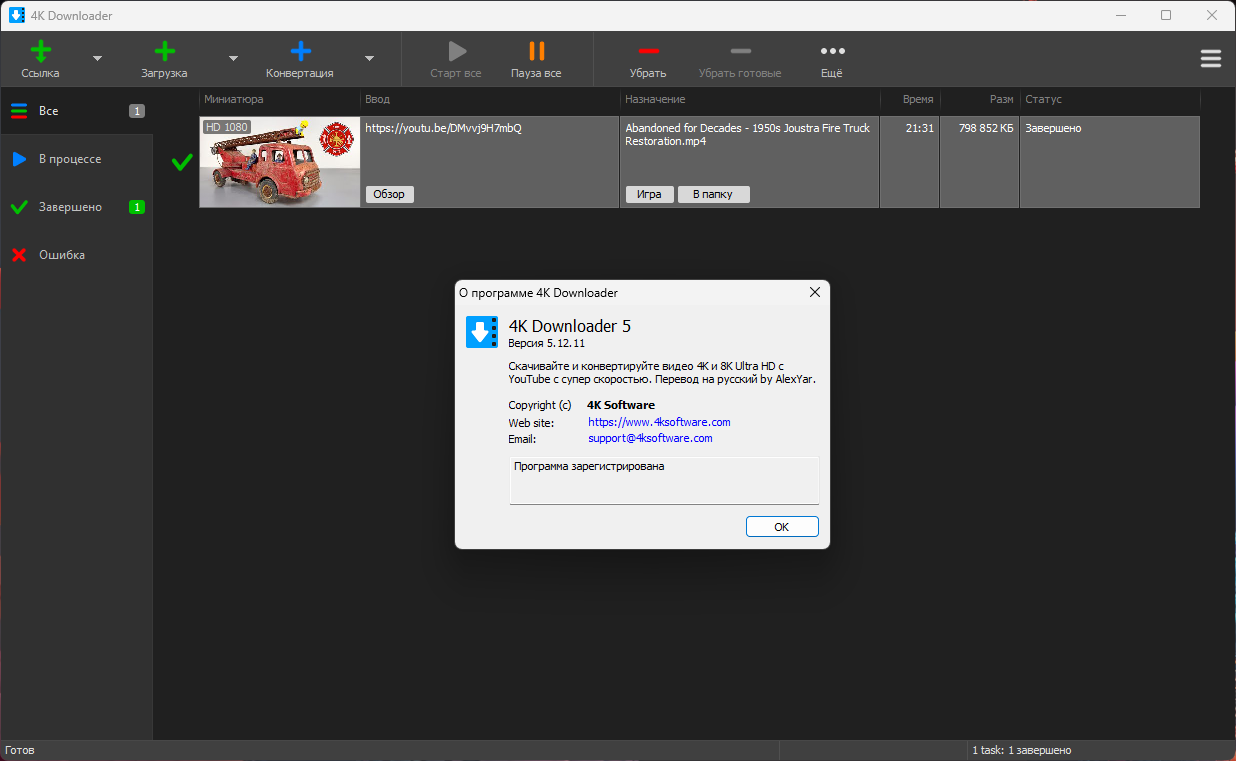Click the 4K Software copyright text
1236x761 pixels.
point(621,405)
